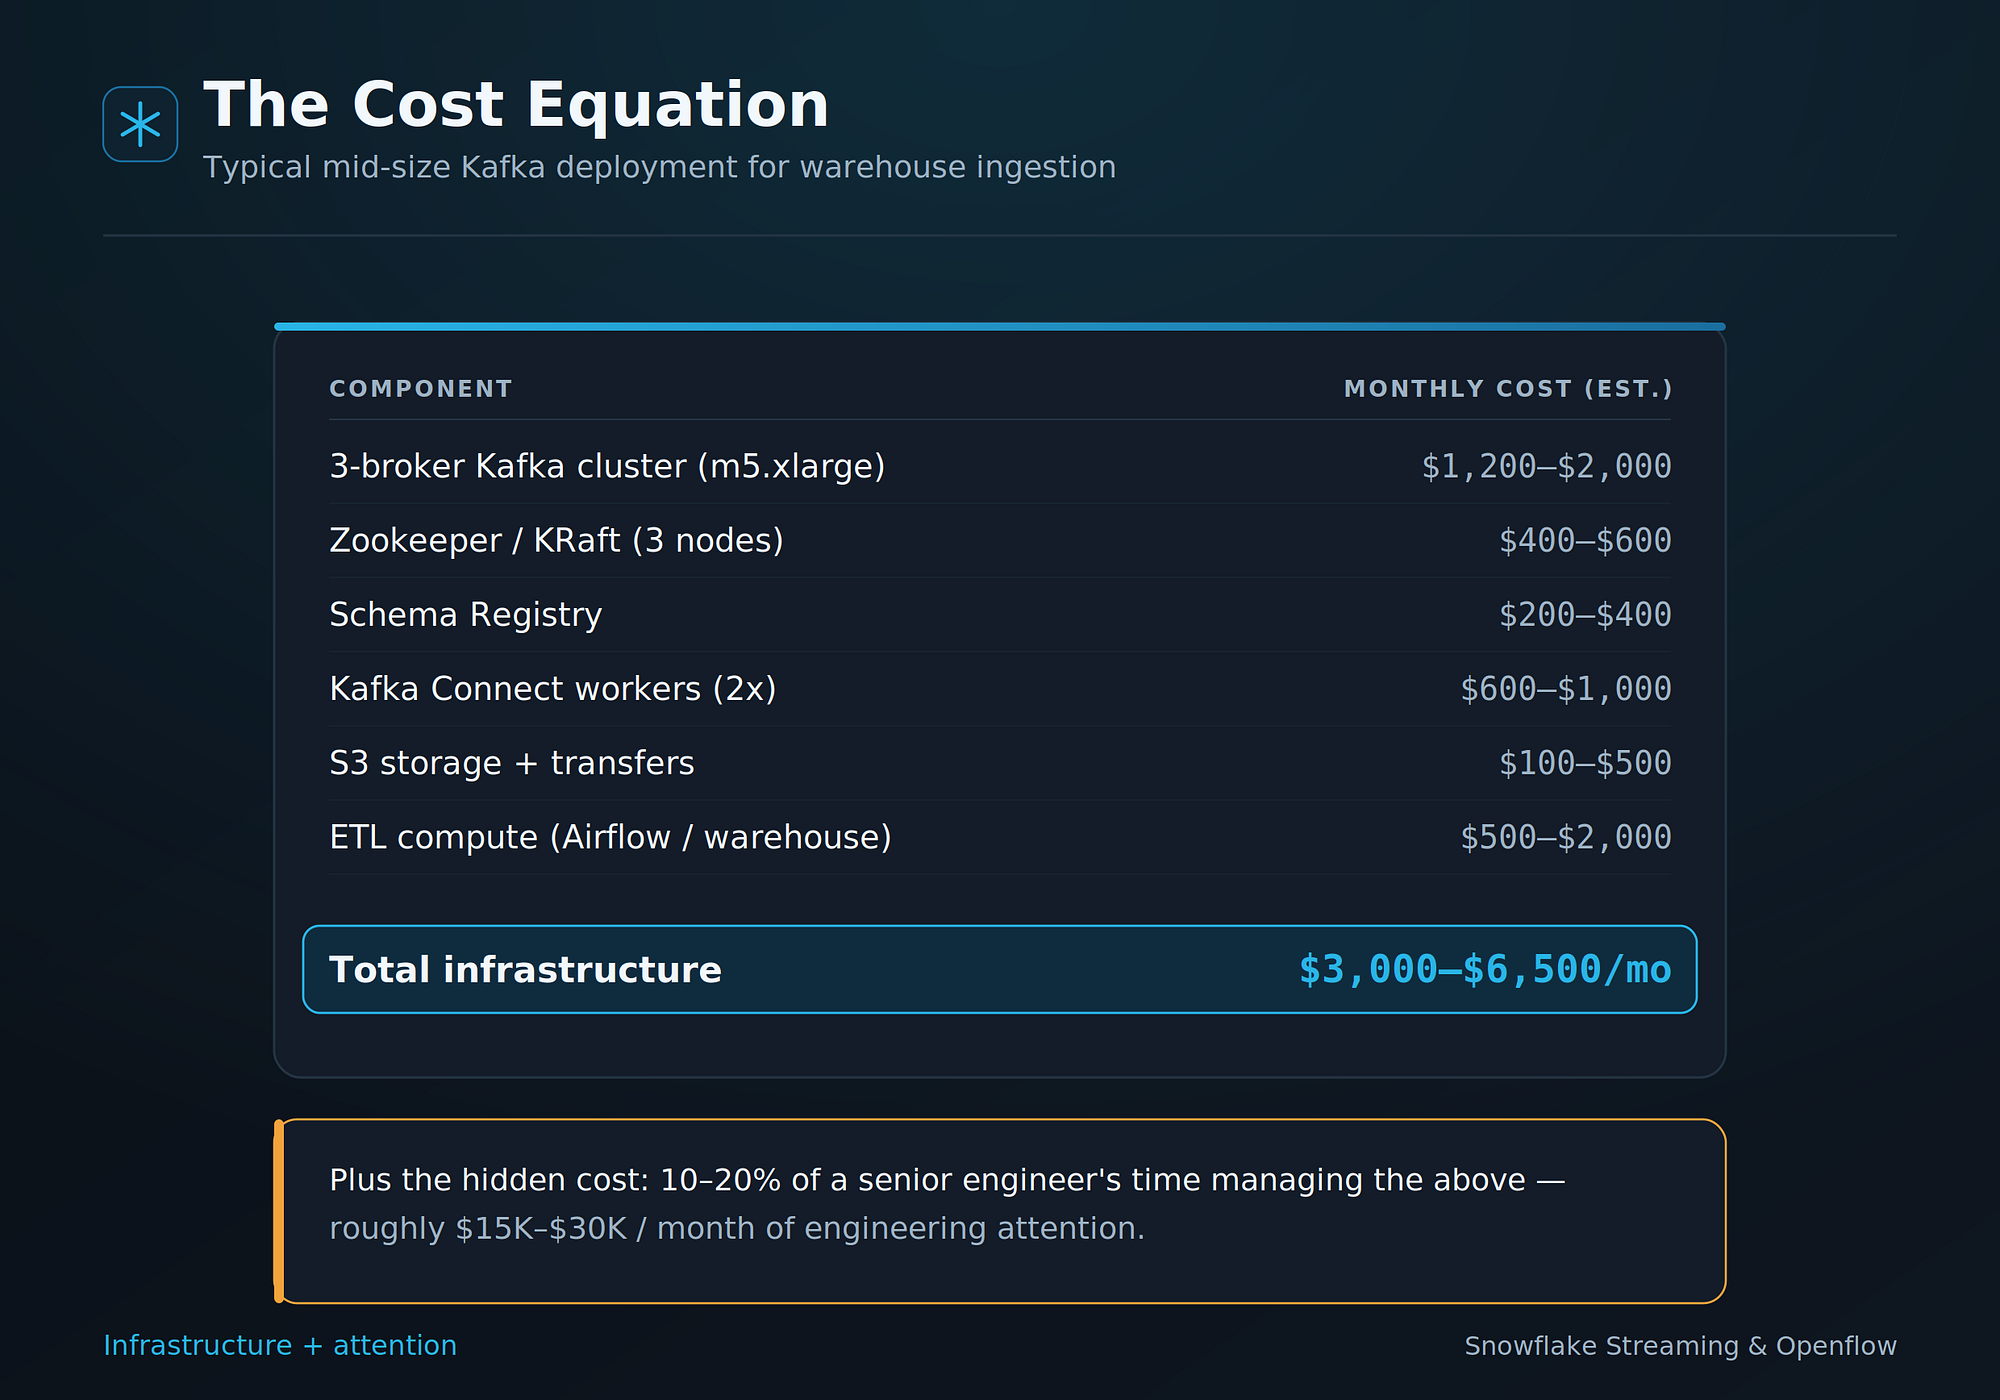Screen dimensions: 2000x1400
Task: Click the "Infrastructure + attention" footer link
Action: (280, 1345)
